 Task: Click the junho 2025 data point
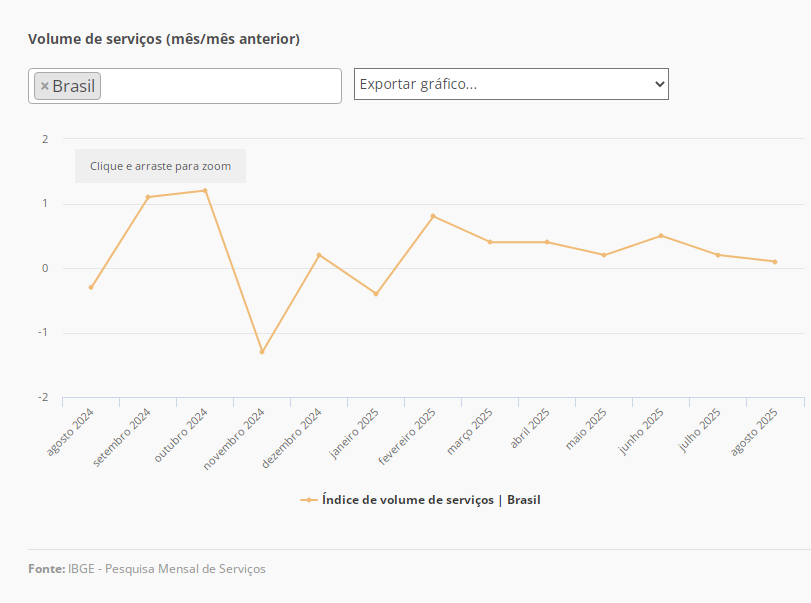click(661, 236)
